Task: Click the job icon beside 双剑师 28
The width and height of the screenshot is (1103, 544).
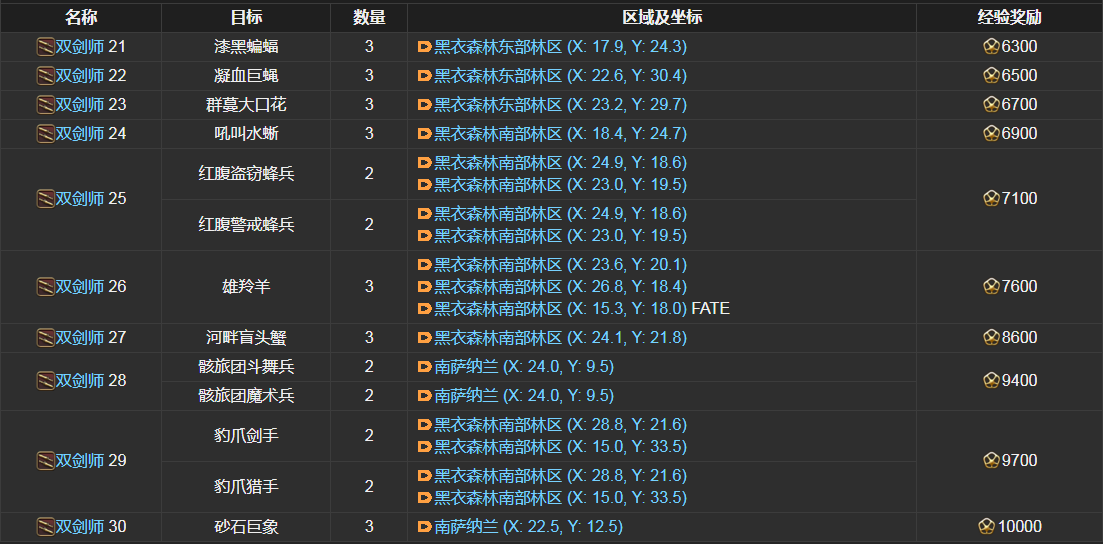Action: (x=46, y=381)
